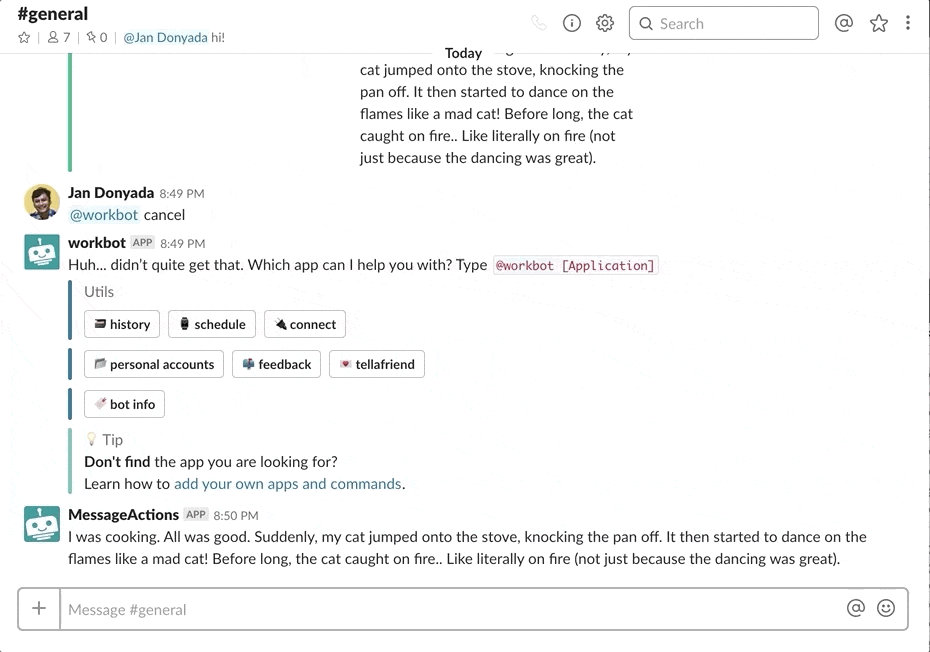Star the #general channel

coord(24,38)
